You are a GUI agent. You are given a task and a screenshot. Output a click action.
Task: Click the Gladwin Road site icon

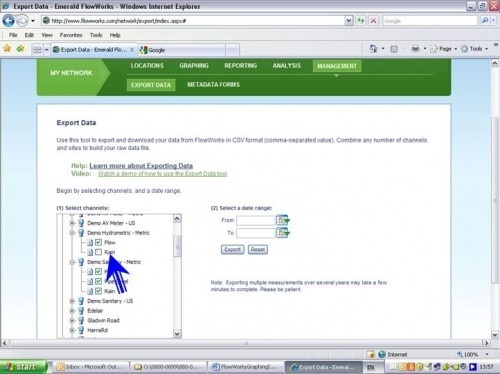pos(81,320)
